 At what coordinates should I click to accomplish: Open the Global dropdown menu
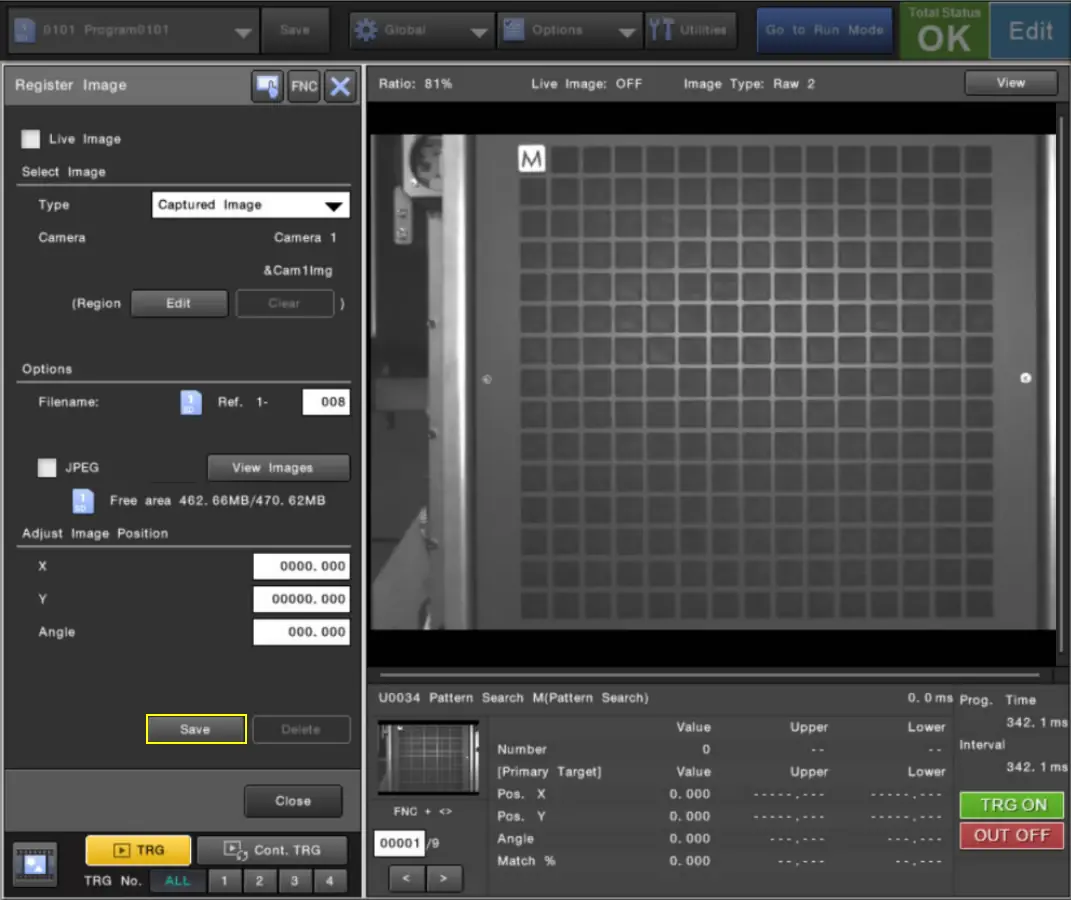421,31
